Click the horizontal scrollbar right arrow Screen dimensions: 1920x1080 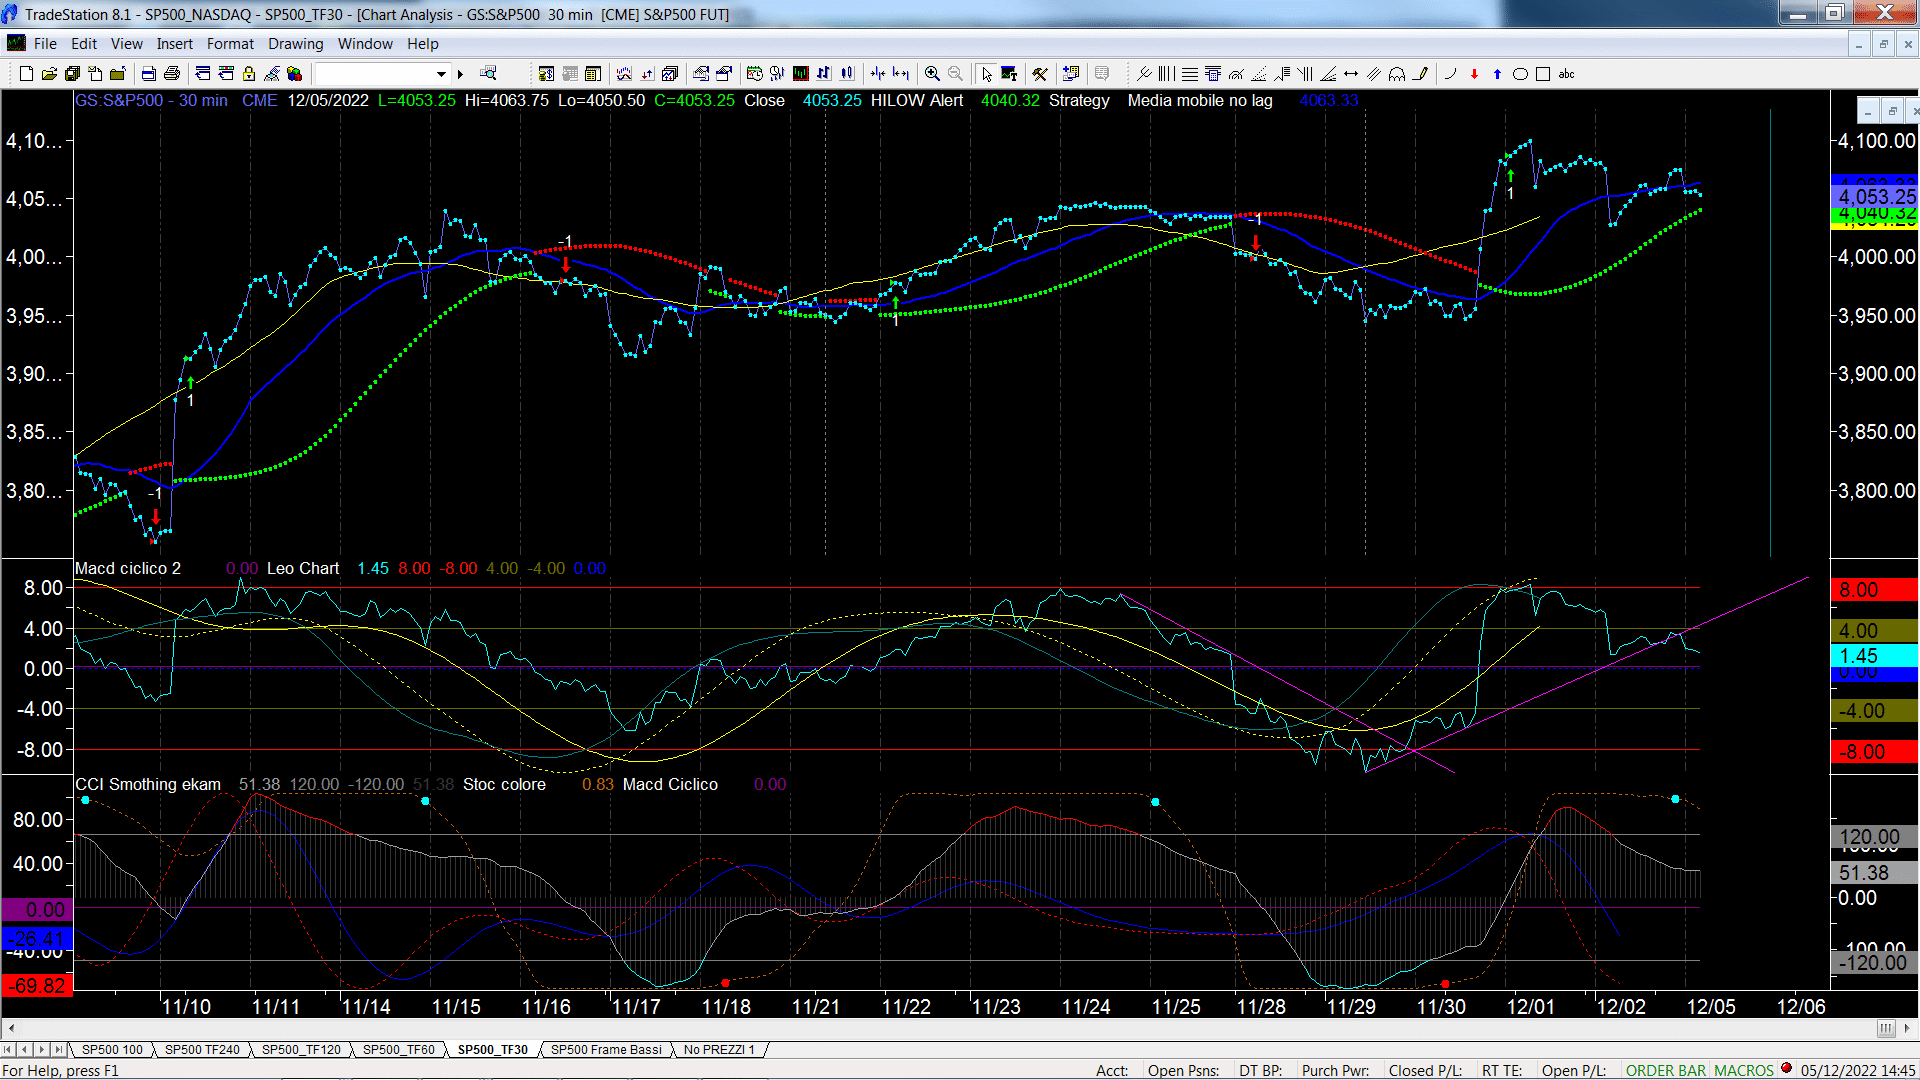1907,1028
